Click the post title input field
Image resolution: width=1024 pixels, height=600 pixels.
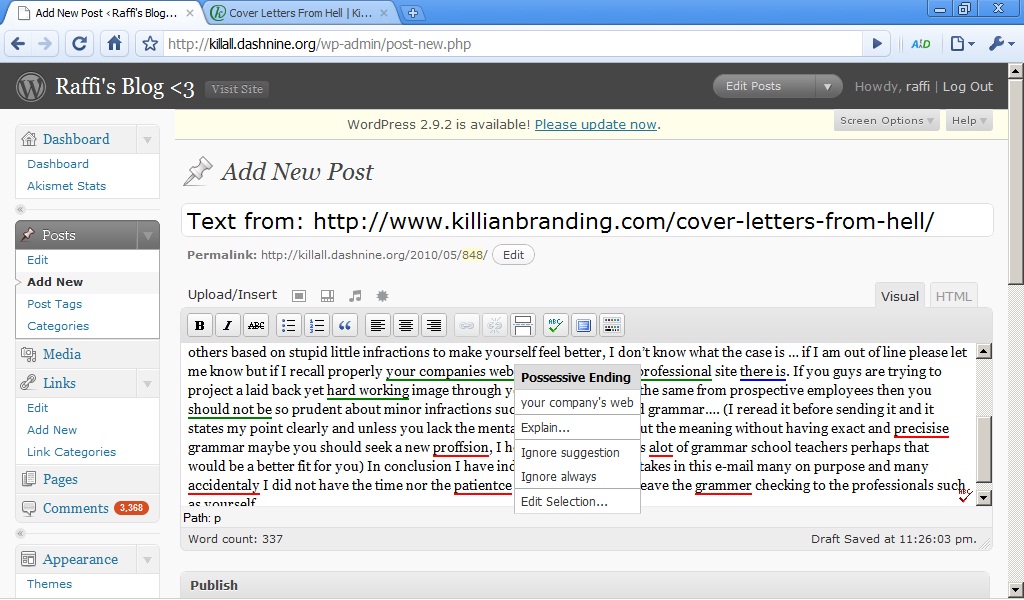587,221
